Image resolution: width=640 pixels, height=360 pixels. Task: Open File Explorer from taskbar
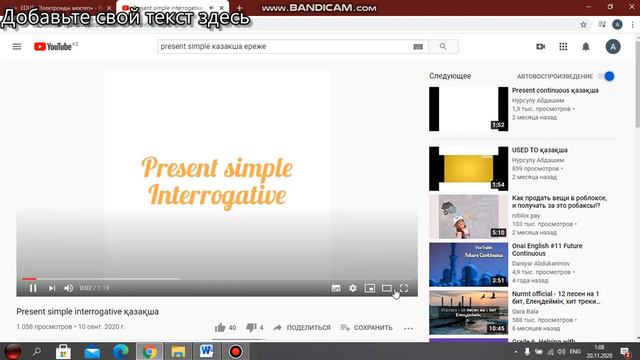178,351
